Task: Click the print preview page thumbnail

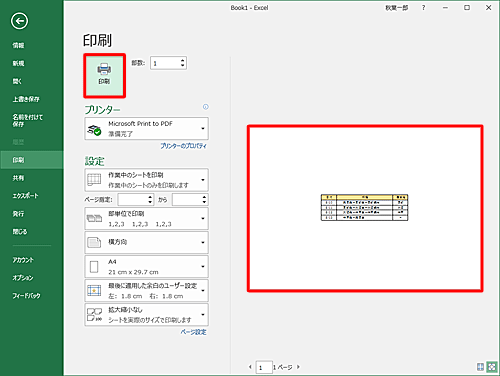Action: click(365, 209)
